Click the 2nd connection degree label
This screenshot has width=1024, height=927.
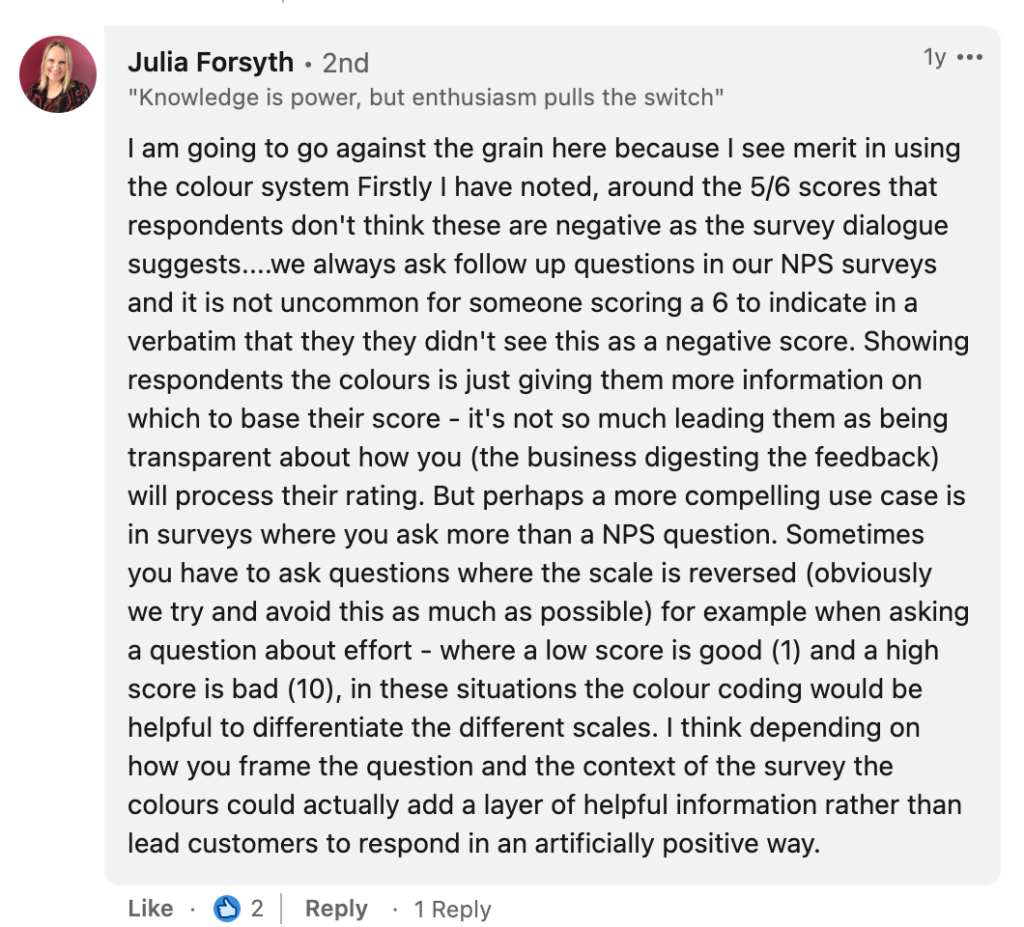(x=345, y=62)
